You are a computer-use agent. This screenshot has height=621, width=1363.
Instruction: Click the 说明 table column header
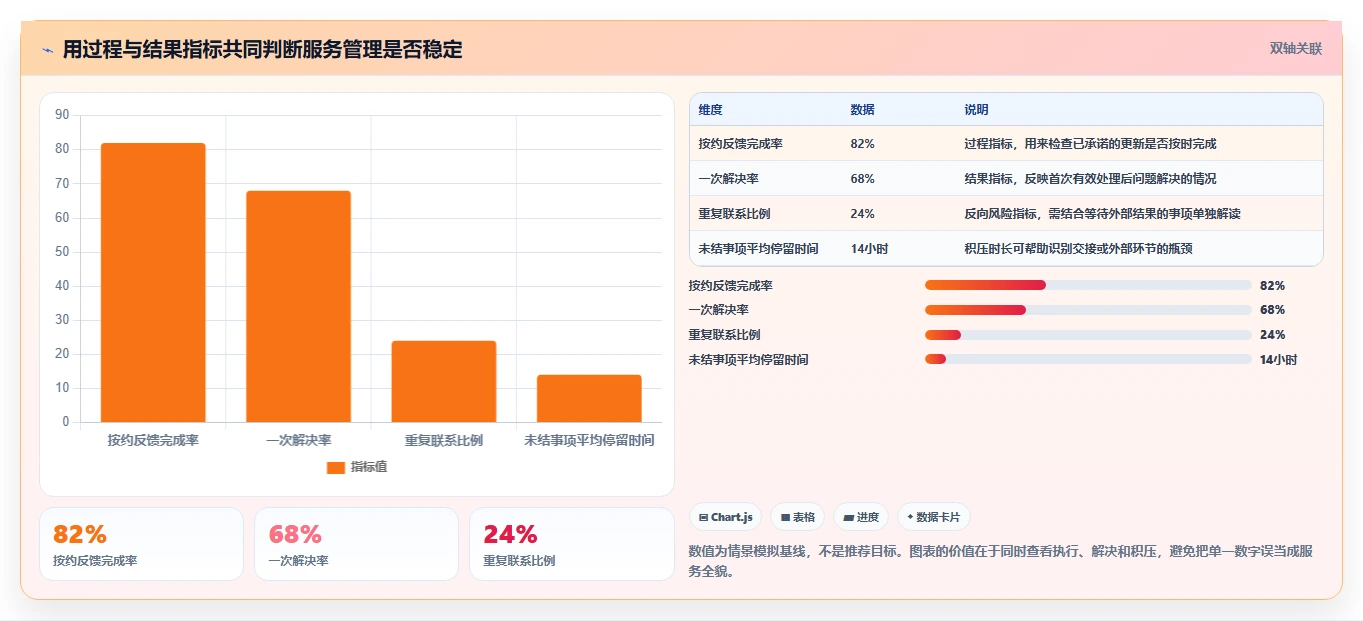click(x=976, y=110)
